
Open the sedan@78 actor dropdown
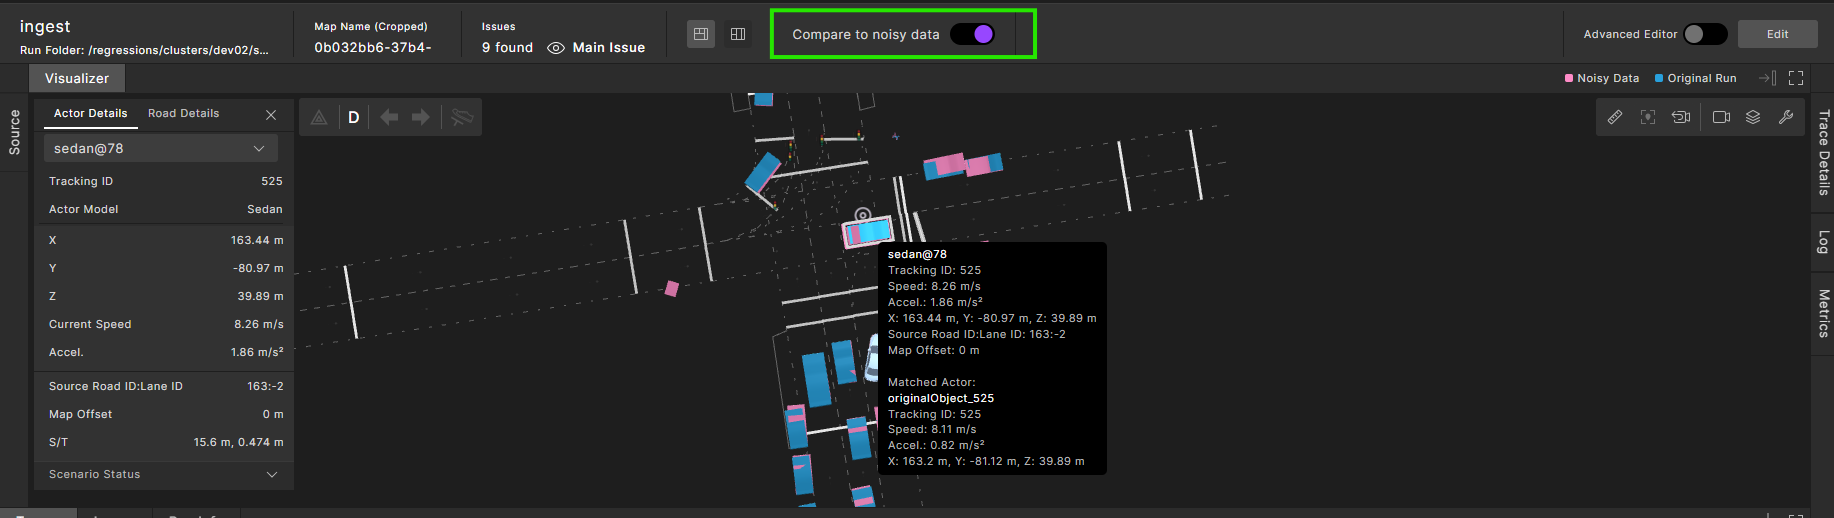161,148
